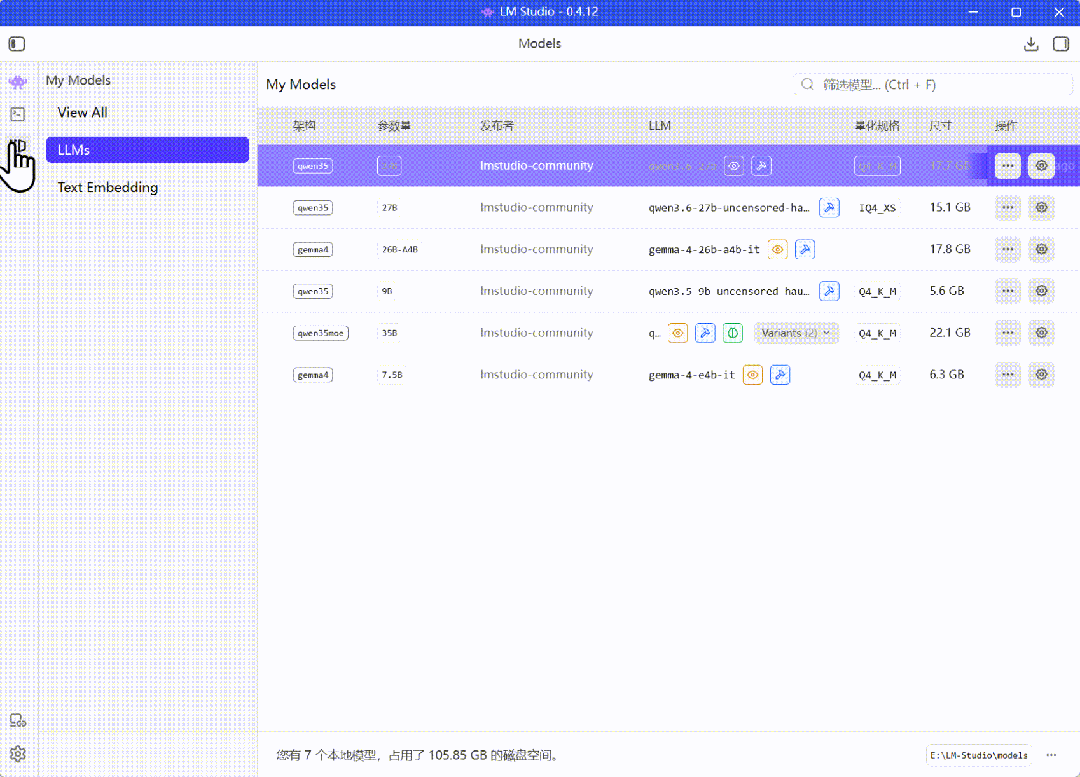Click vision eye icon on highlighted top row
The image size is (1080, 777).
click(x=734, y=166)
